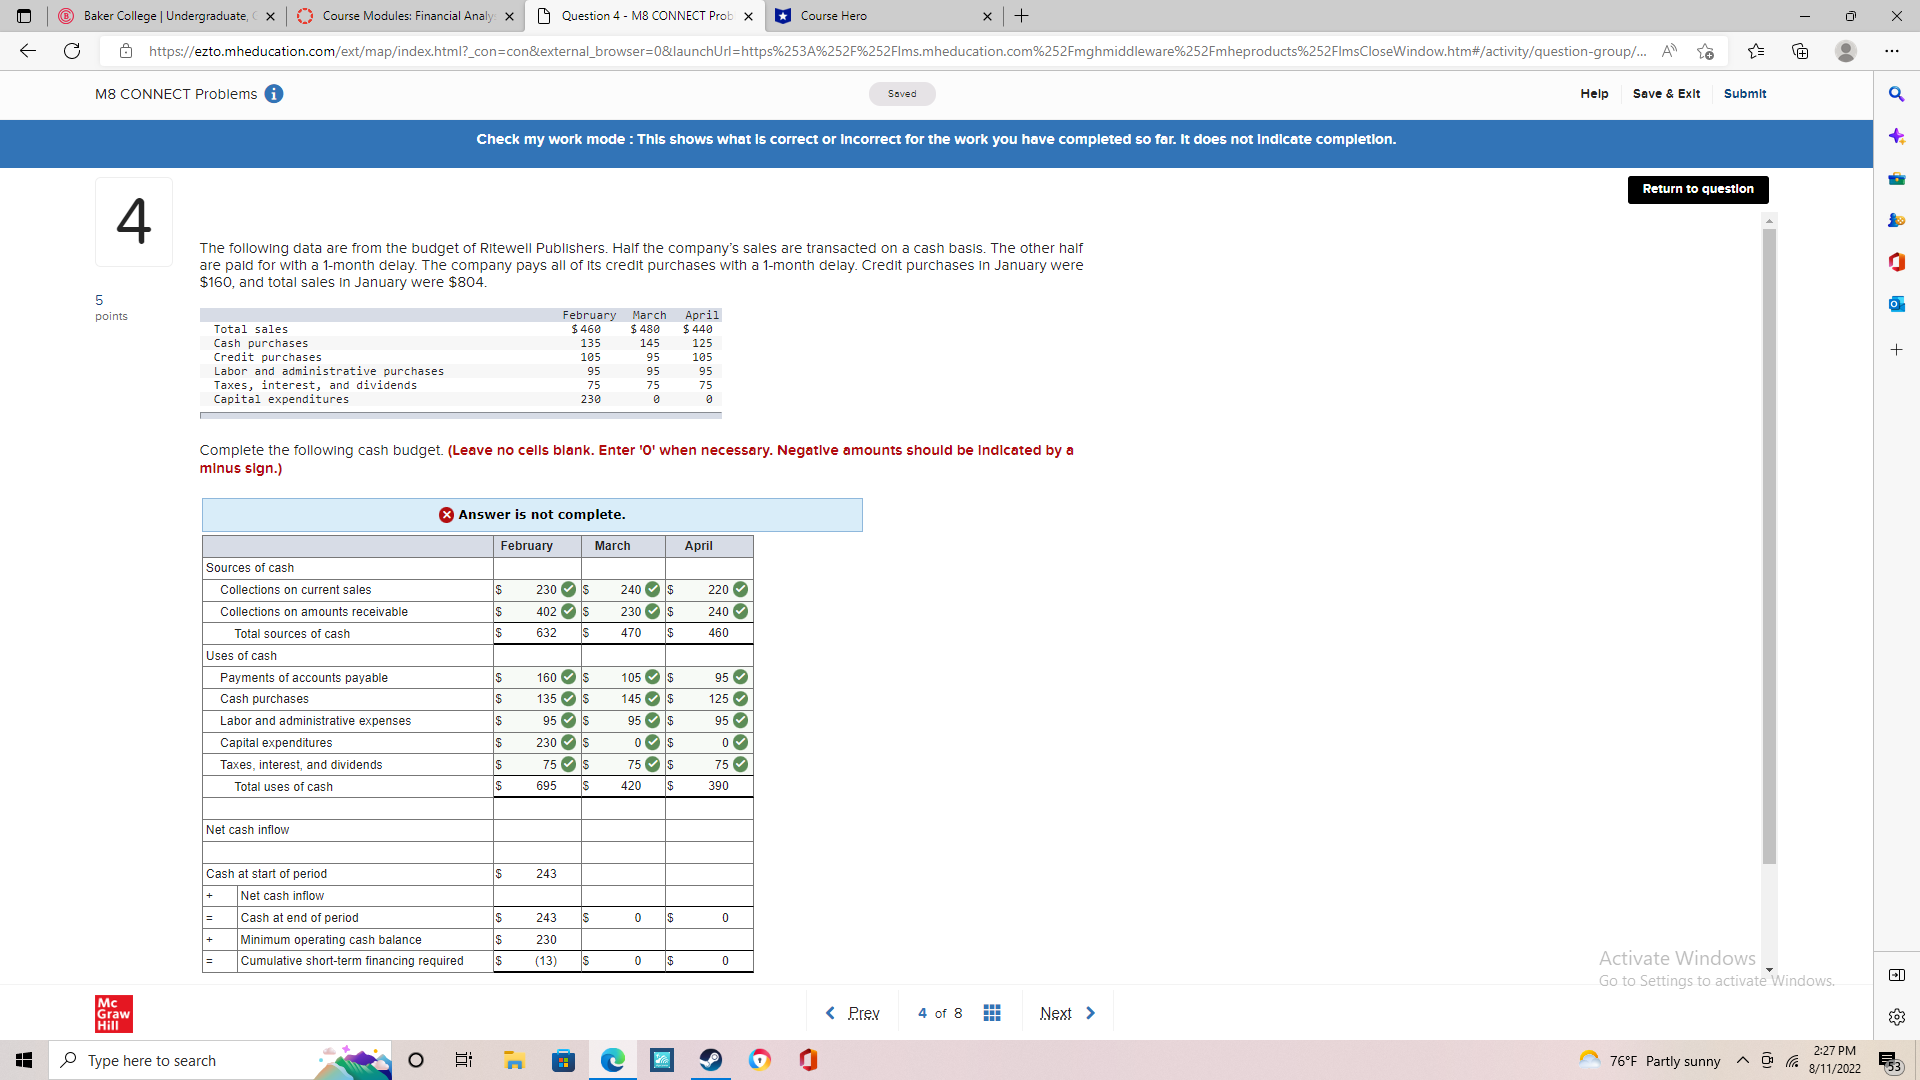Select the February Cash at start cell

tap(537, 874)
